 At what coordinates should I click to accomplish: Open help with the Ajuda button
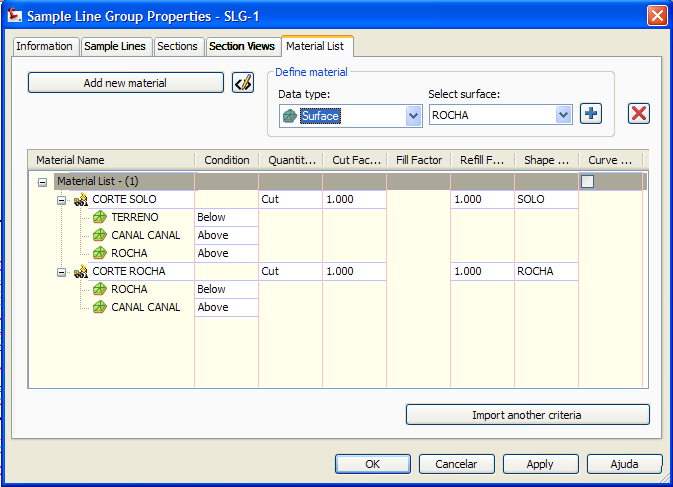click(624, 464)
